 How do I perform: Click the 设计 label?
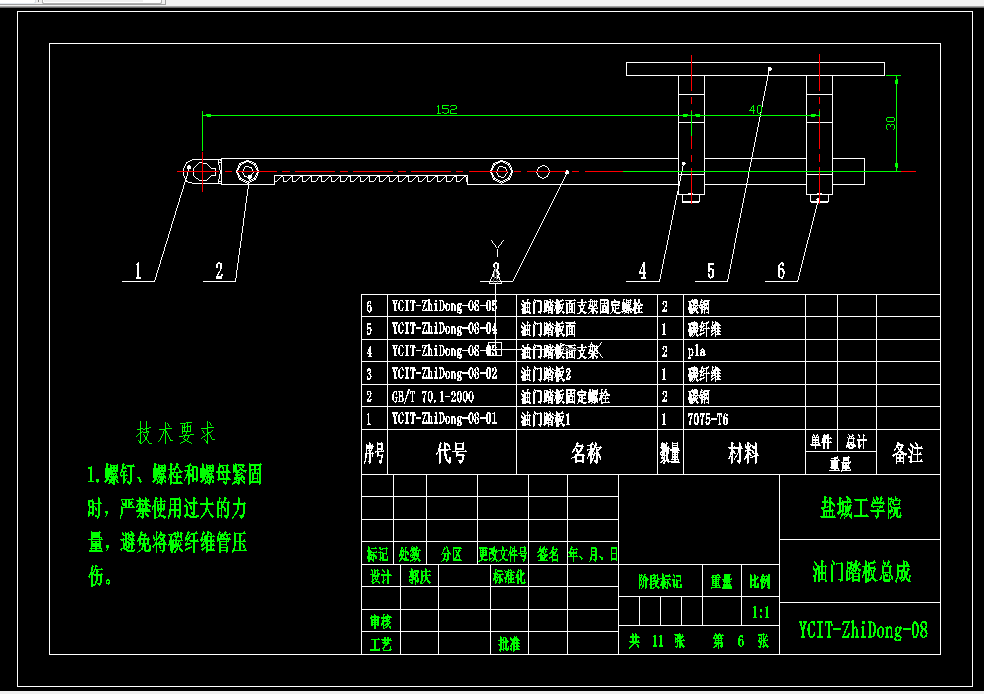pyautogui.click(x=381, y=577)
